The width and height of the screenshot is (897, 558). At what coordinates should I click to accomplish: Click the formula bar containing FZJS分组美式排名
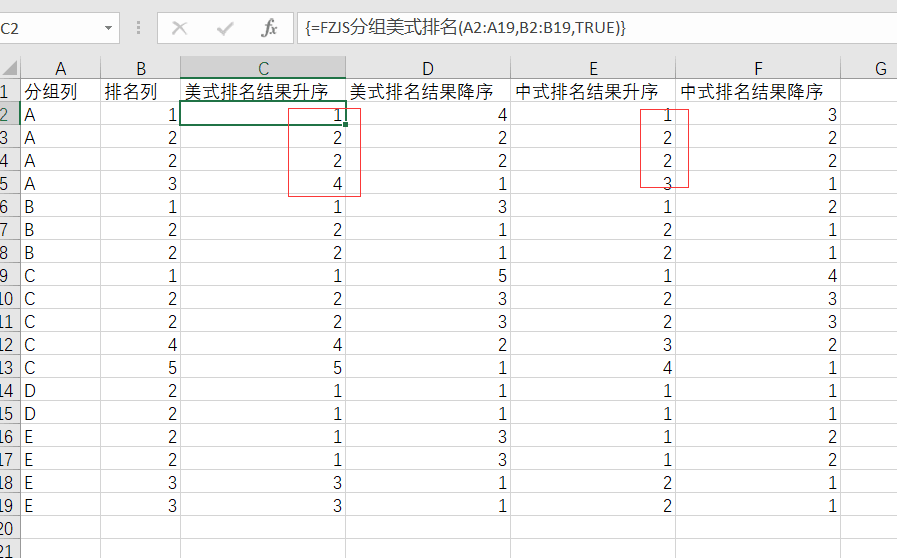(597, 28)
